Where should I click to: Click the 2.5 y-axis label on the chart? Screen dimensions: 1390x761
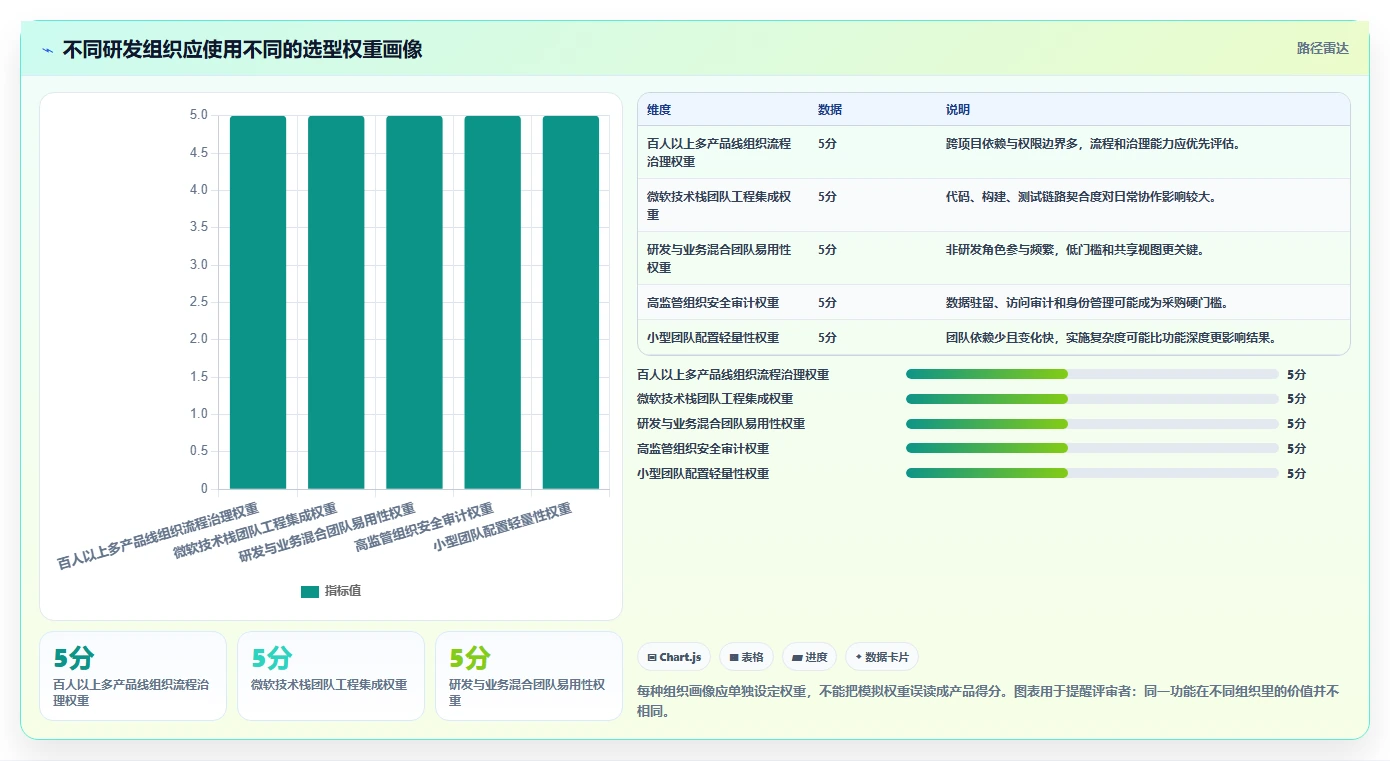point(198,302)
